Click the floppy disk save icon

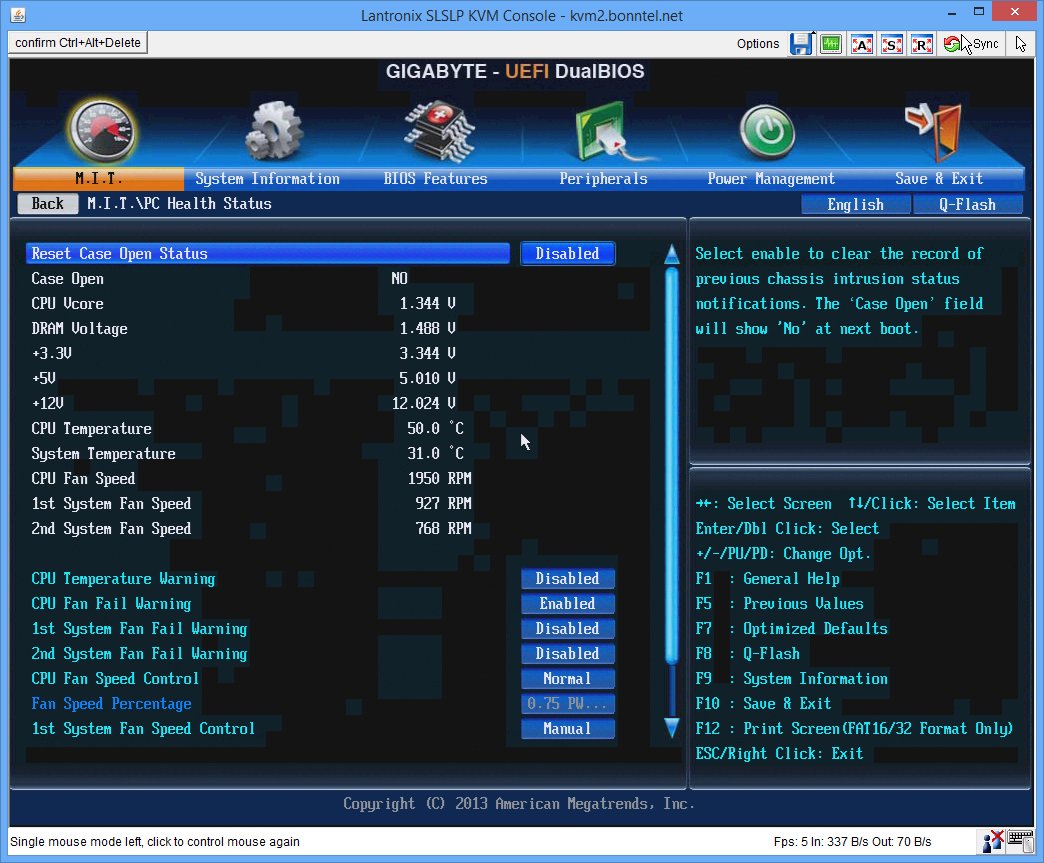(x=800, y=44)
